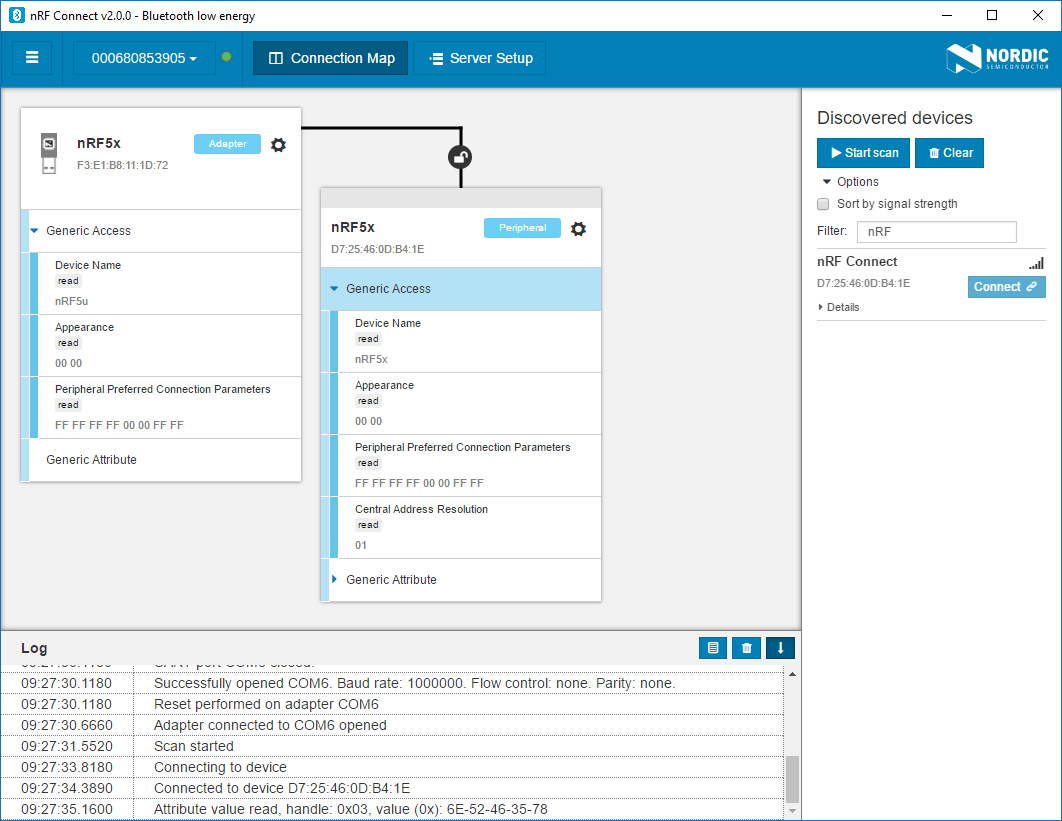The height and width of the screenshot is (821, 1062).
Task: Click nRF Connect app title icon
Action: point(16,16)
